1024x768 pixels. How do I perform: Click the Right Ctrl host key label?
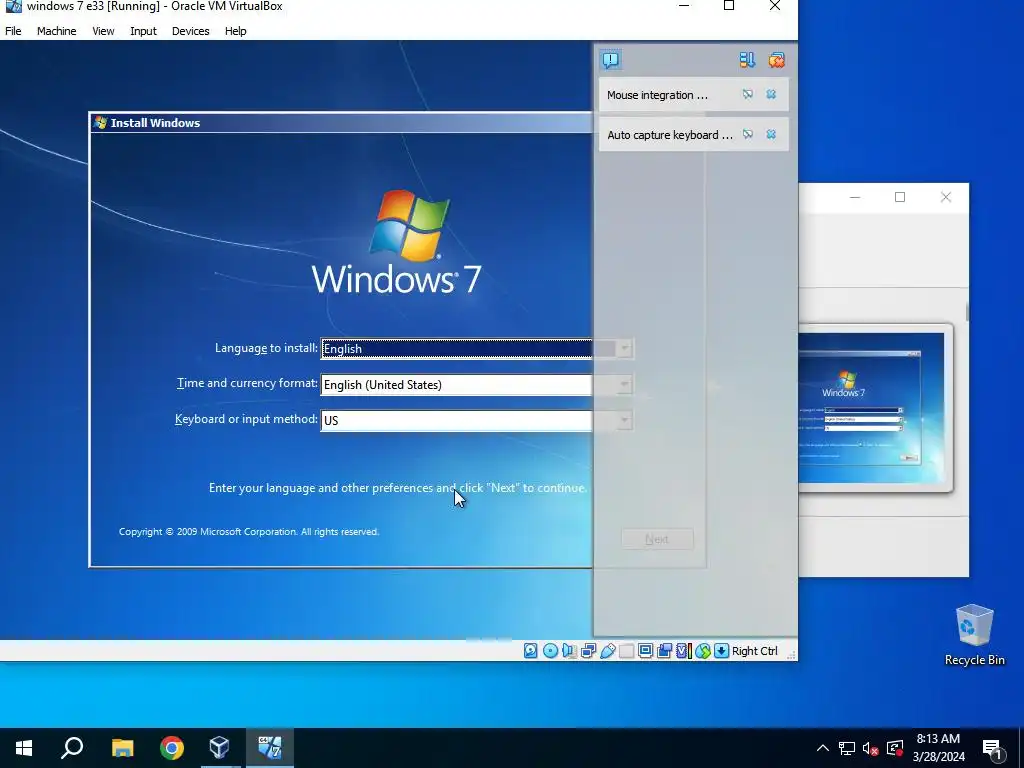pyautogui.click(x=754, y=651)
